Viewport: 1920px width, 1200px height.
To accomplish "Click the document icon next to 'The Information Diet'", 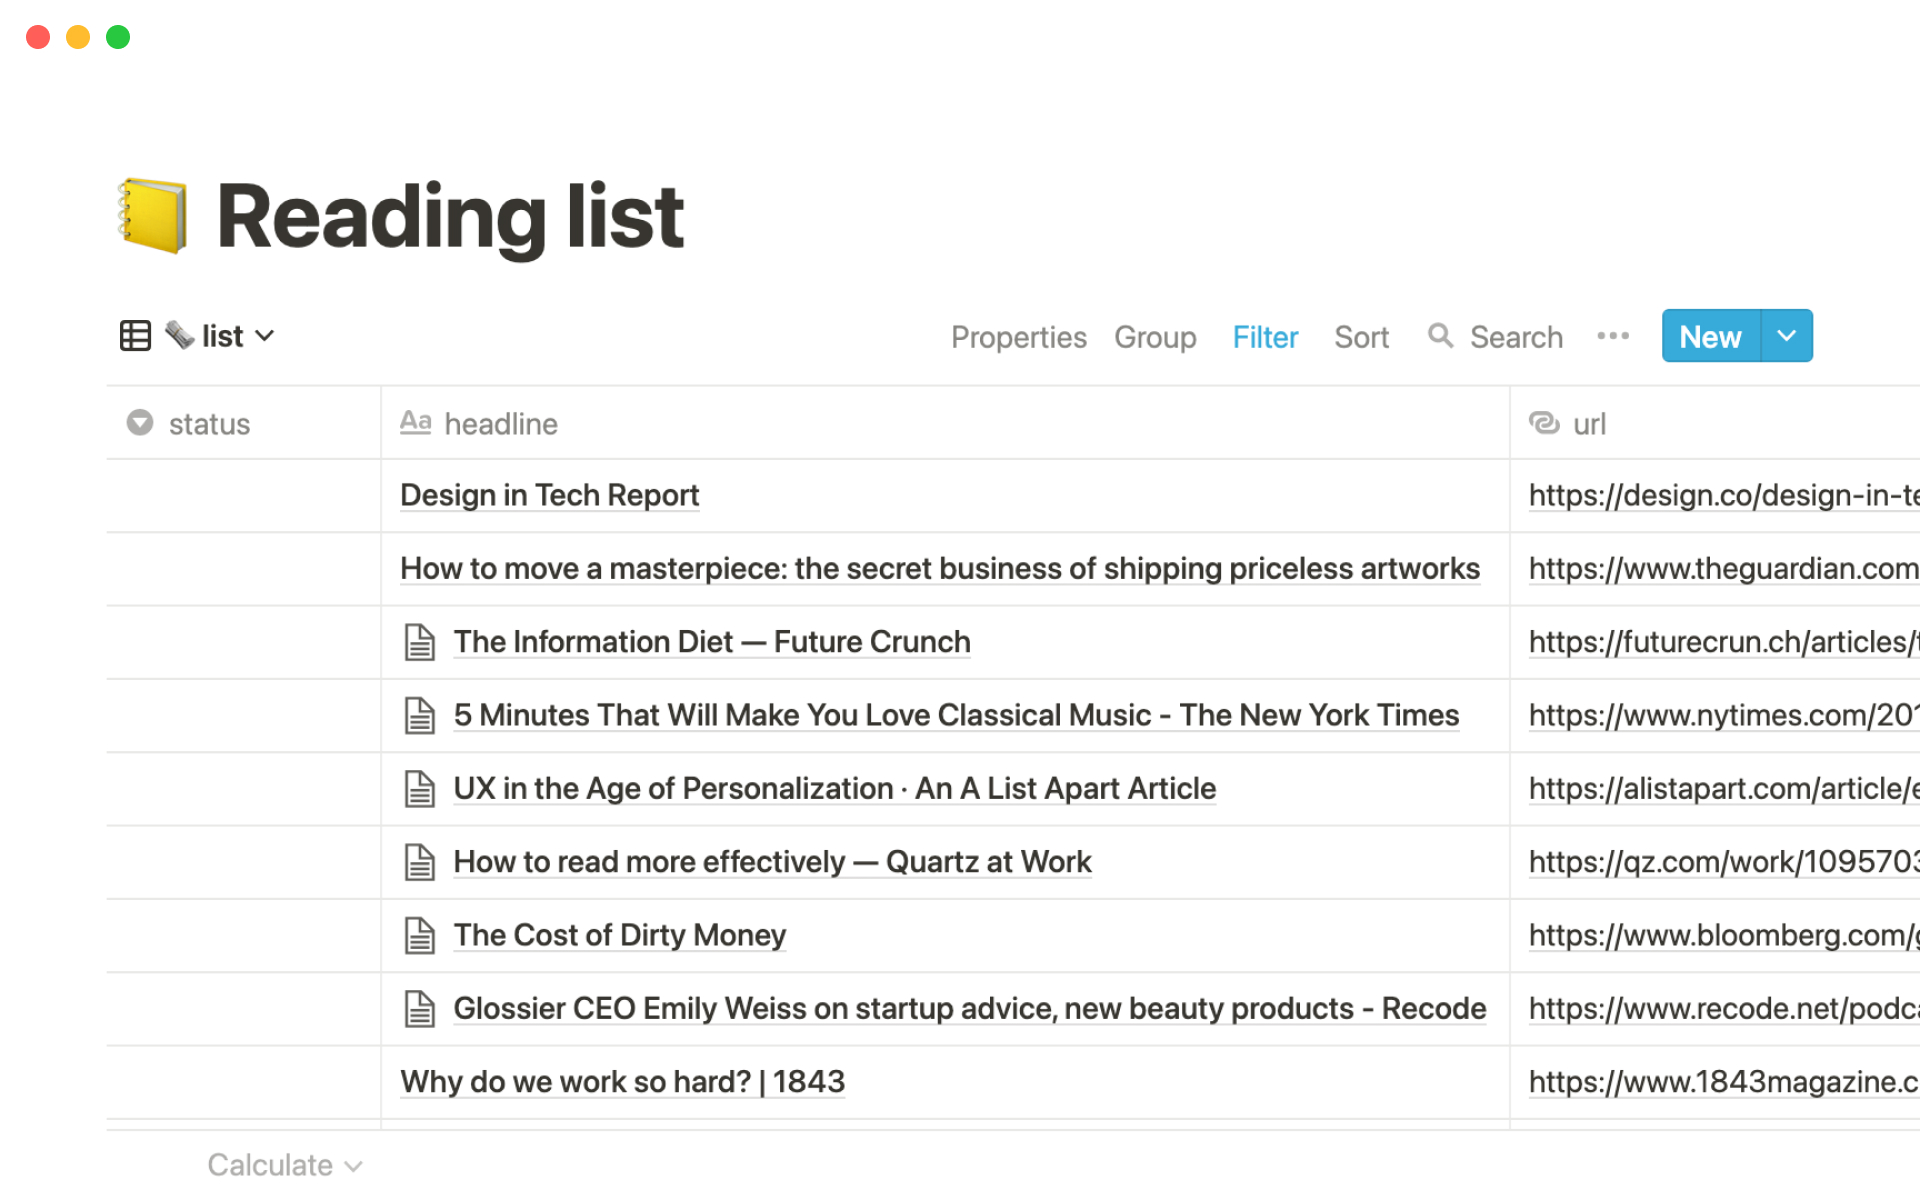I will (x=422, y=641).
